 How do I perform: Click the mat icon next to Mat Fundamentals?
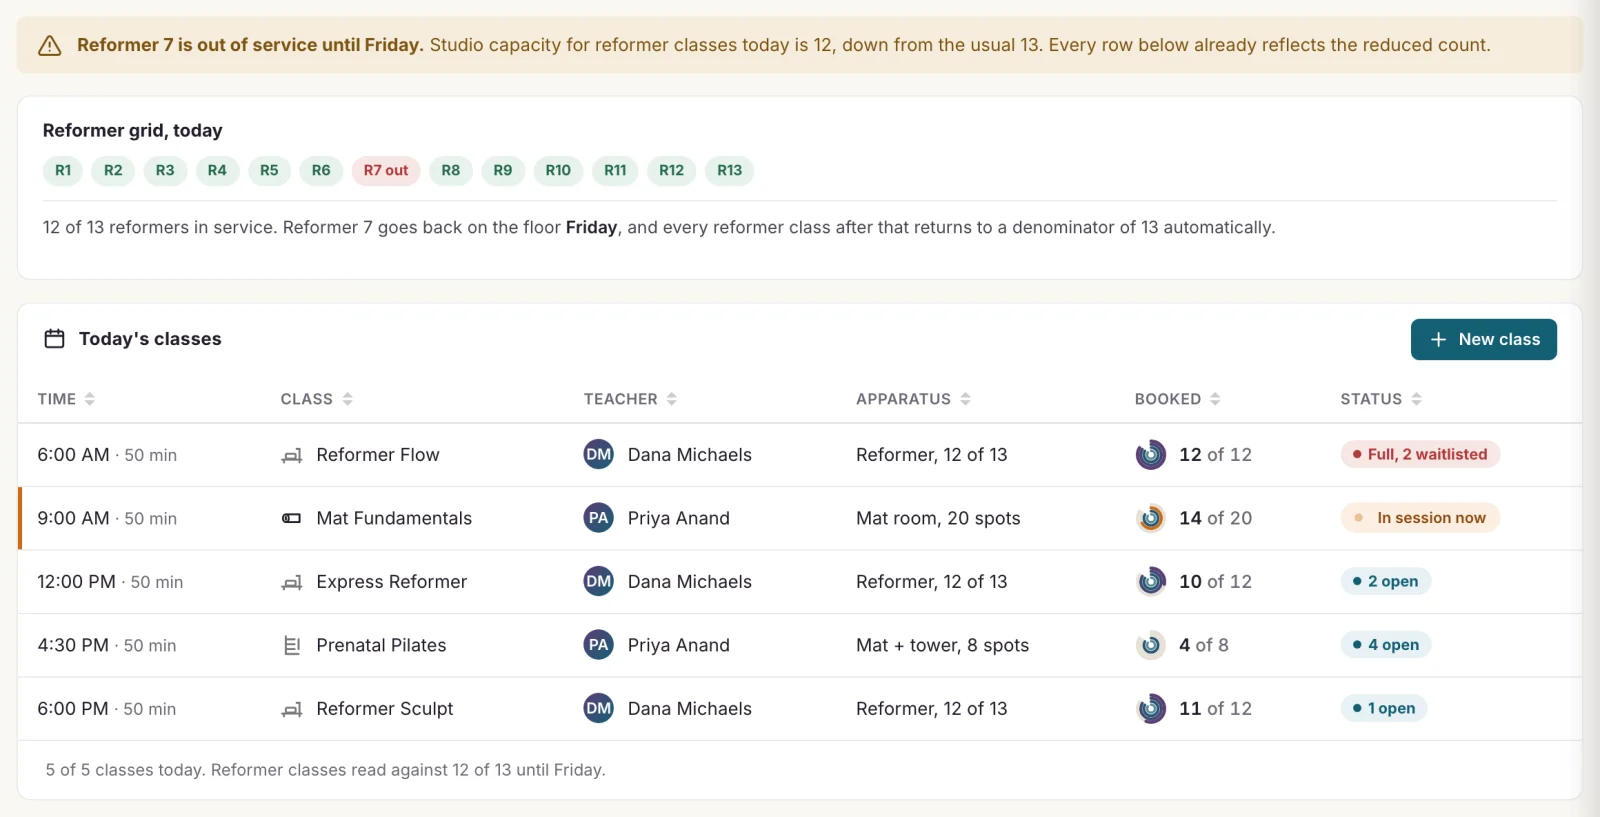coord(292,519)
